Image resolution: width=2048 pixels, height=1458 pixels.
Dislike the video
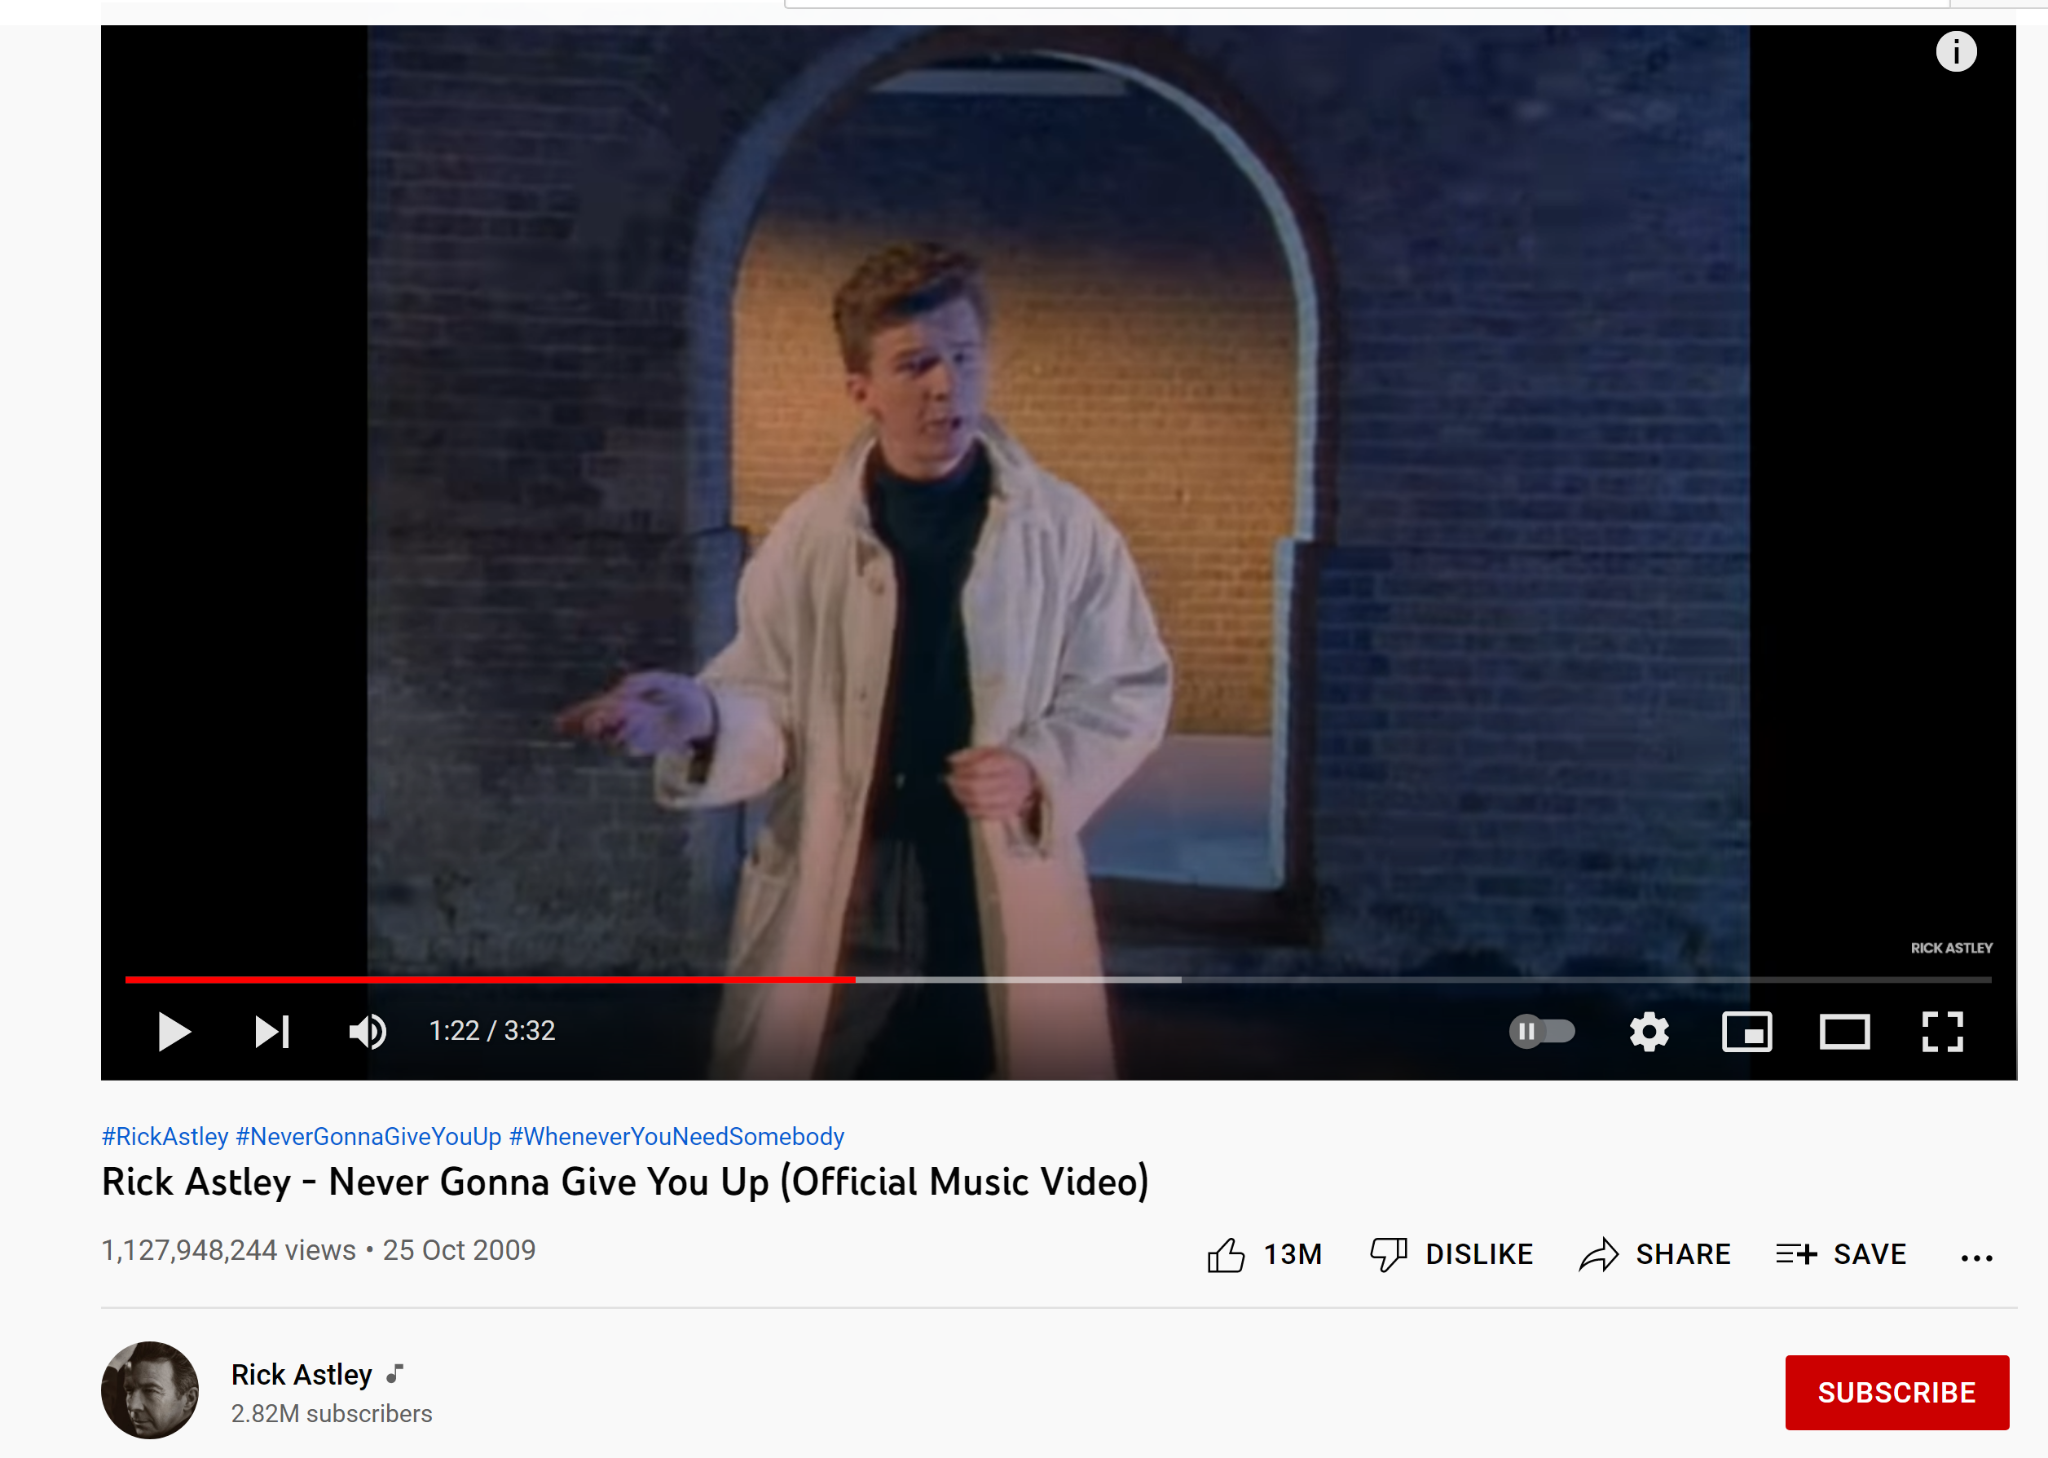pyautogui.click(x=1451, y=1254)
